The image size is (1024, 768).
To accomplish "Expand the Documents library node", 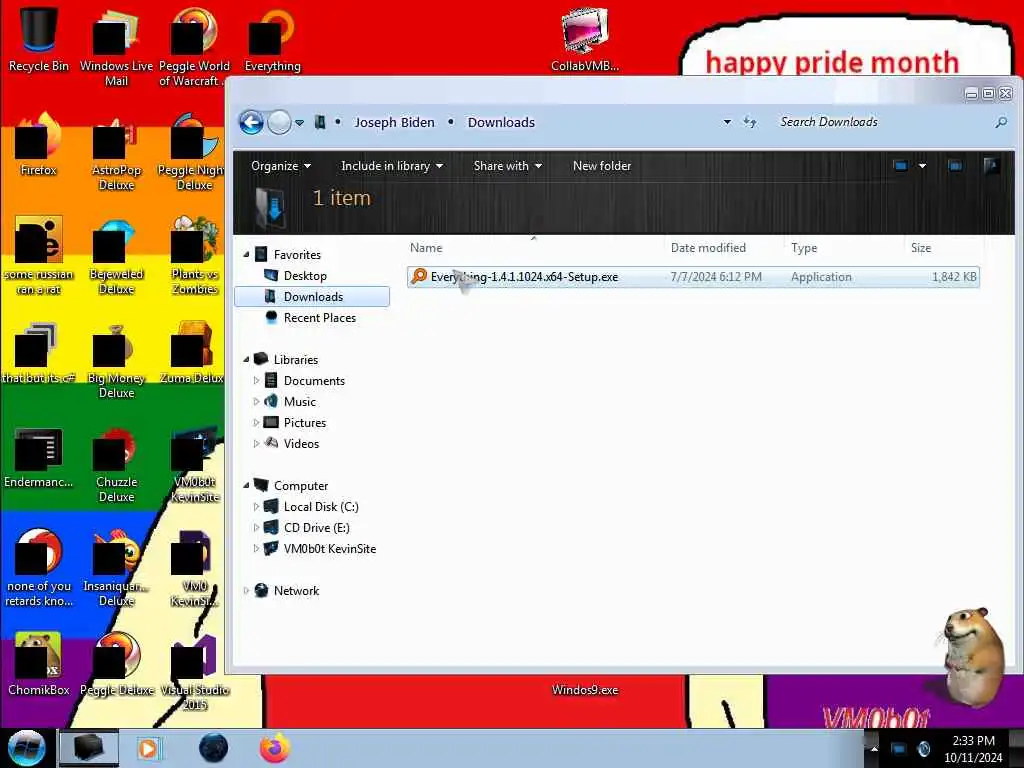I will (256, 381).
